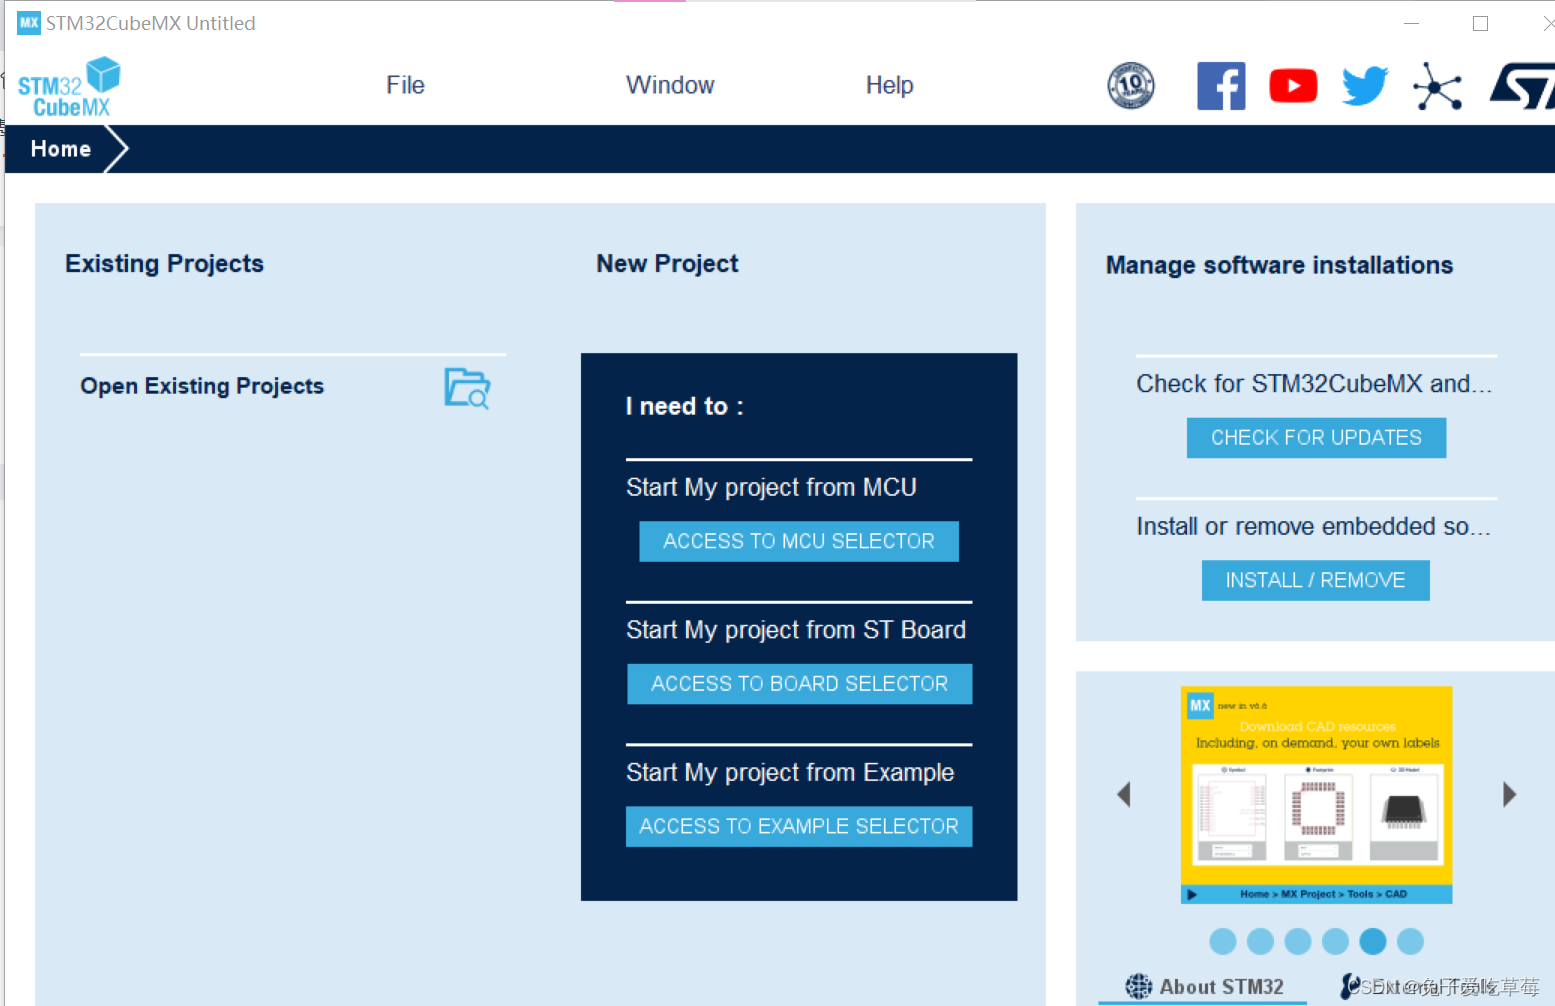Click ACCESS TO MCU SELECTOR button
Image resolution: width=1555 pixels, height=1006 pixels.
coord(799,541)
